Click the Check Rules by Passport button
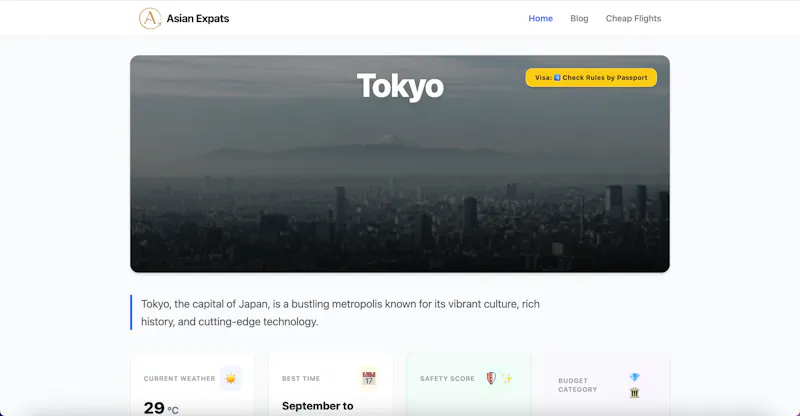The width and height of the screenshot is (800, 416). pyautogui.click(x=591, y=78)
